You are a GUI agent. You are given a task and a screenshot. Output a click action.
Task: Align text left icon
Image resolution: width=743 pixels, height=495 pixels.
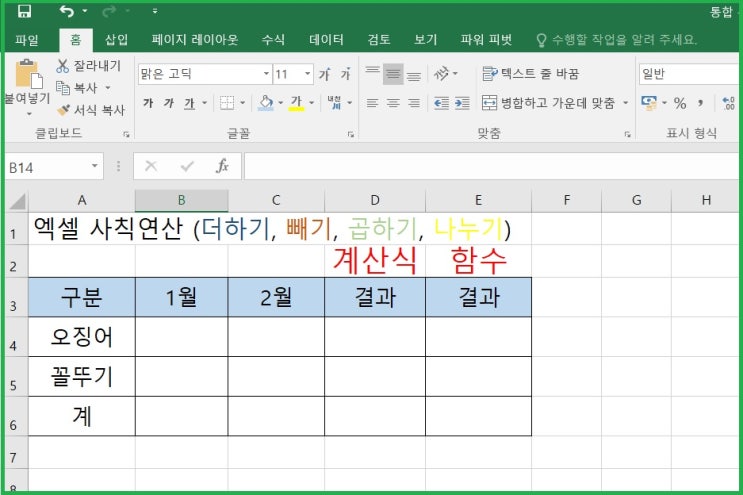(x=372, y=103)
